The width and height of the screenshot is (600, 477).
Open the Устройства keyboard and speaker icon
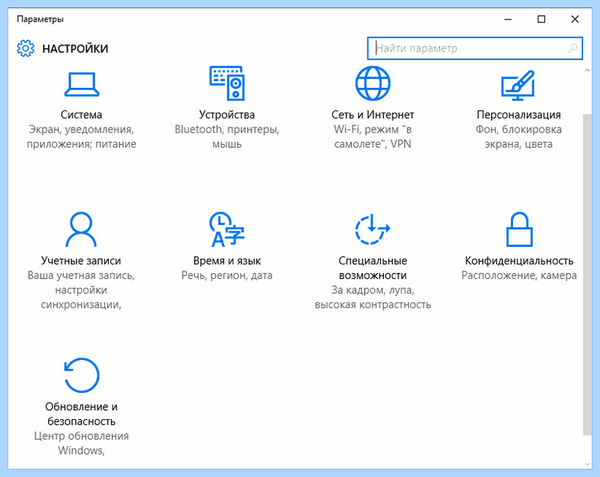[227, 83]
